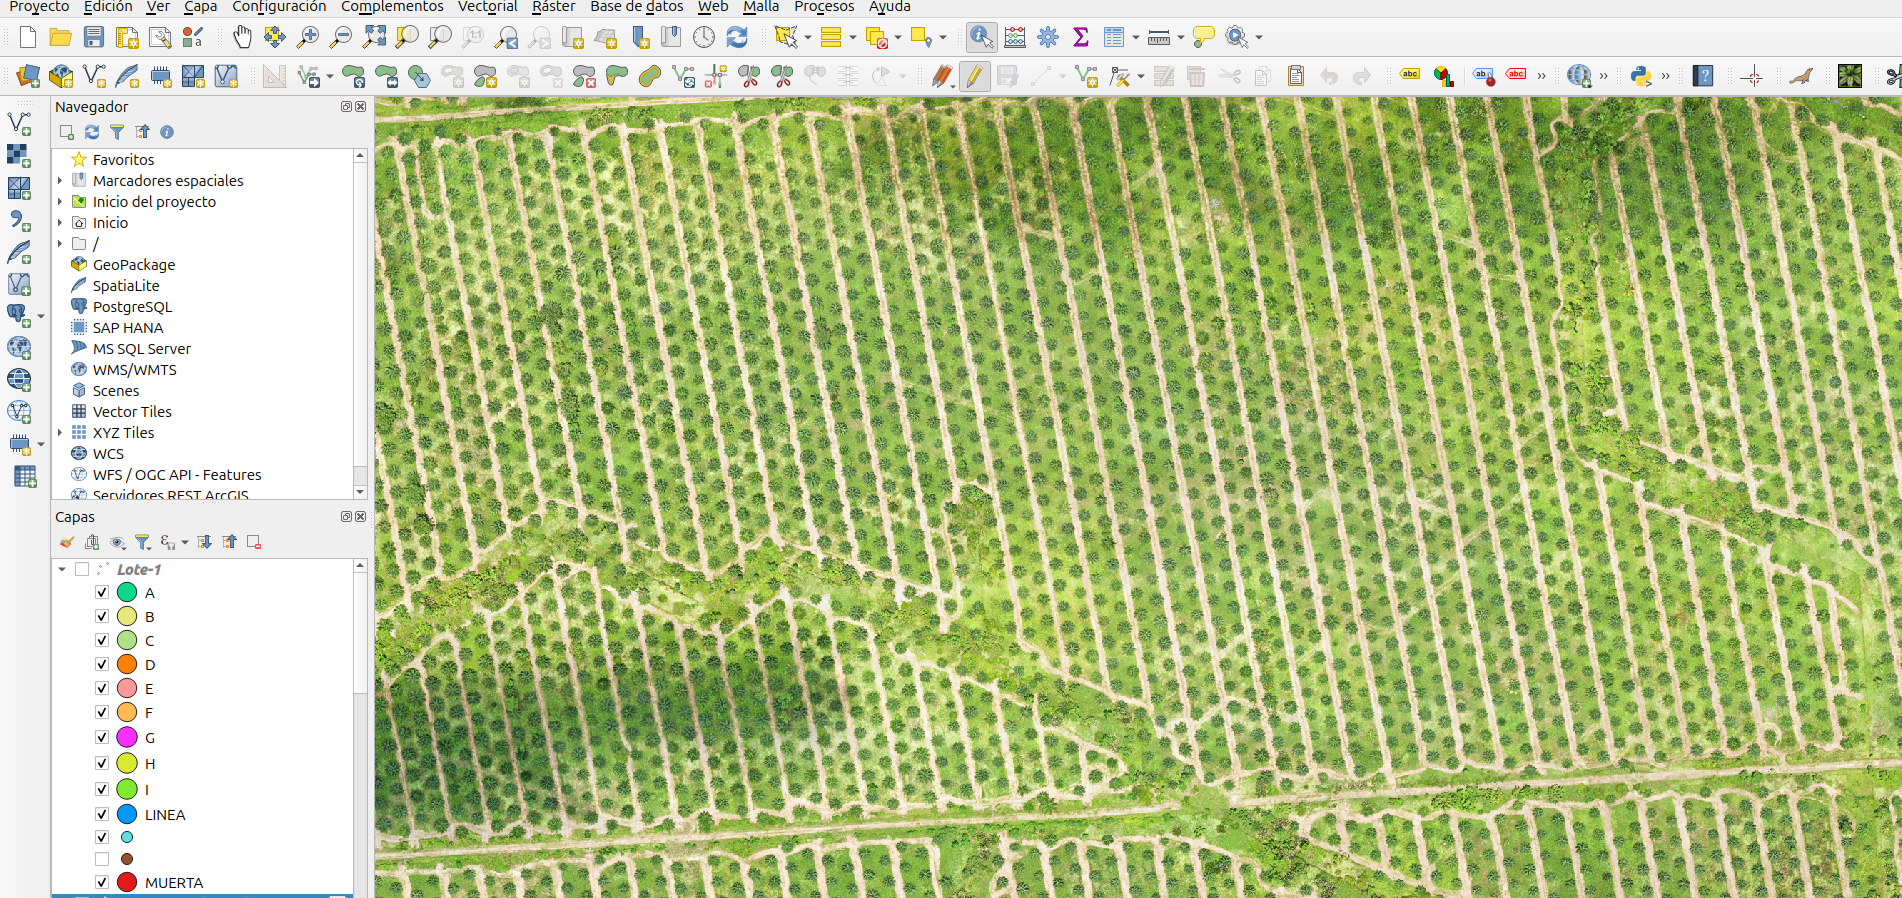Collapse the Lote-1 layer tree
Screen dimensions: 1902x898
point(62,569)
